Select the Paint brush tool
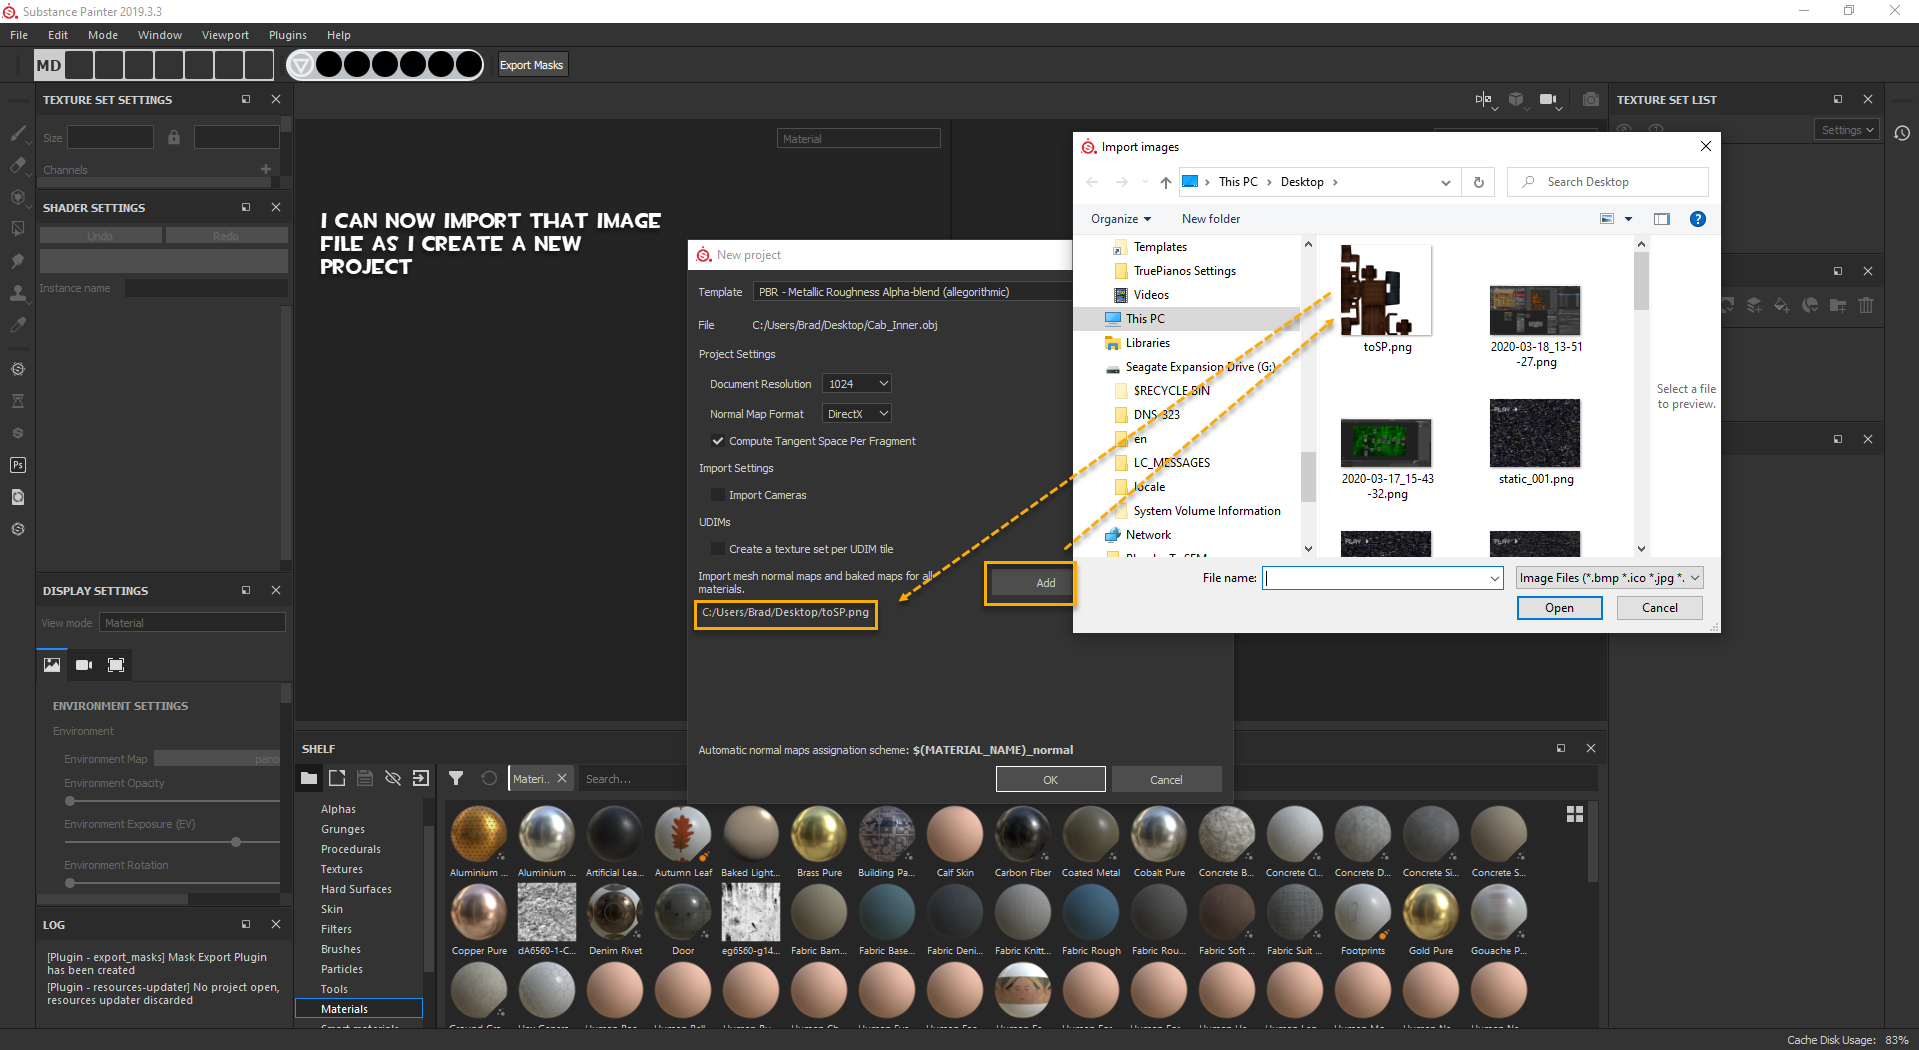This screenshot has width=1919, height=1050. pyautogui.click(x=17, y=133)
